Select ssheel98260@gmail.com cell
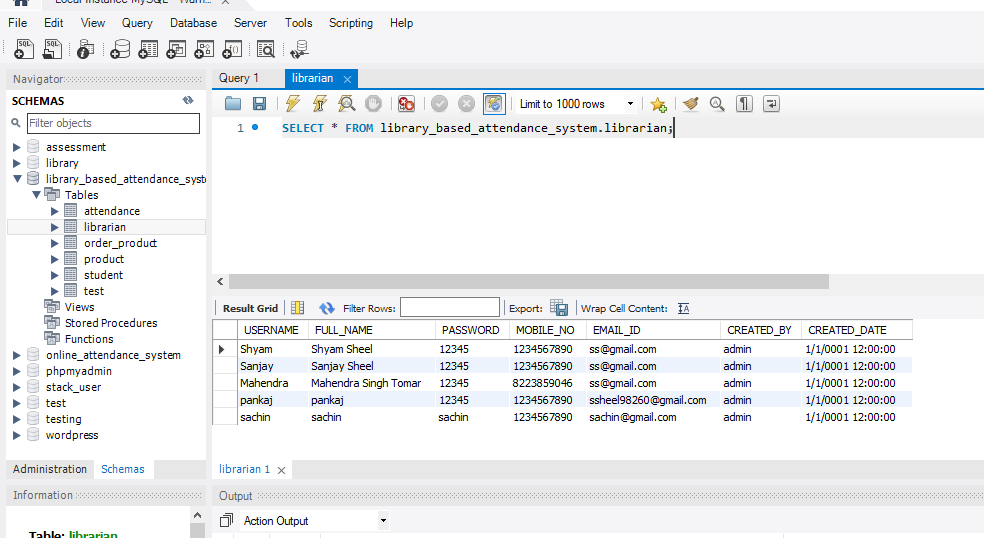 [653, 400]
